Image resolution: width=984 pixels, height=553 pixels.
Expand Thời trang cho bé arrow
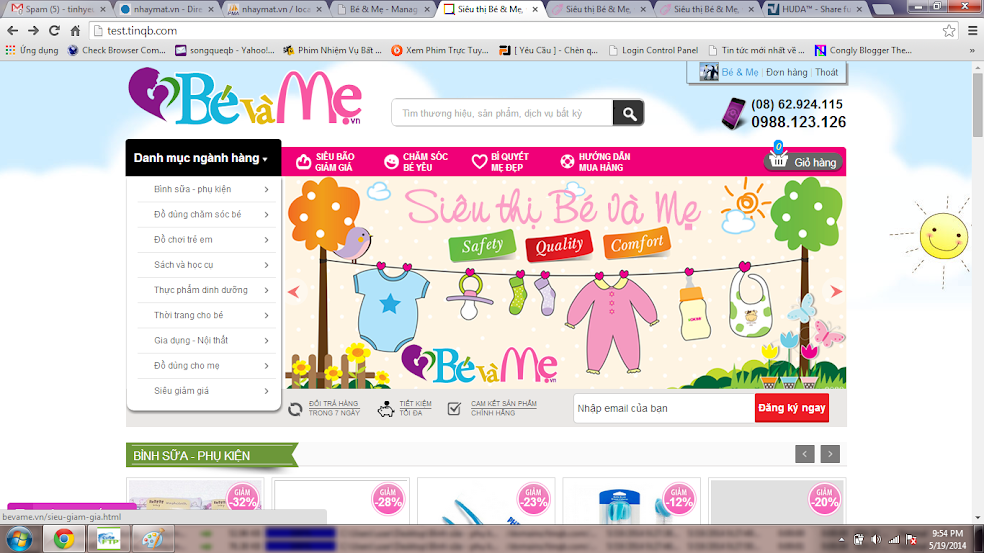[x=267, y=315]
